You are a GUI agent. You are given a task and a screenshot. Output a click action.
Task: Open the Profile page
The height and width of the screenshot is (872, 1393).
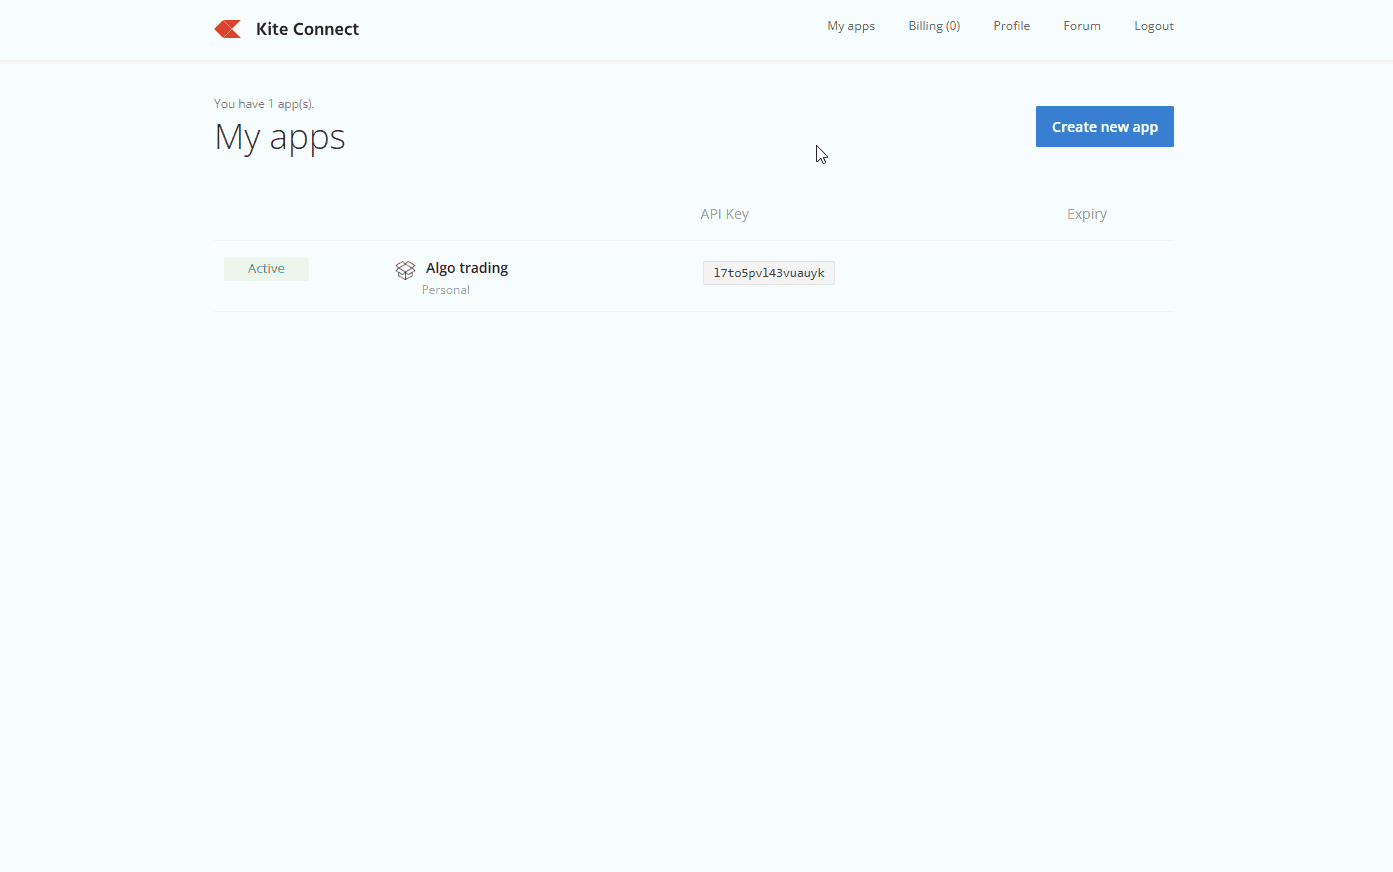1011,26
